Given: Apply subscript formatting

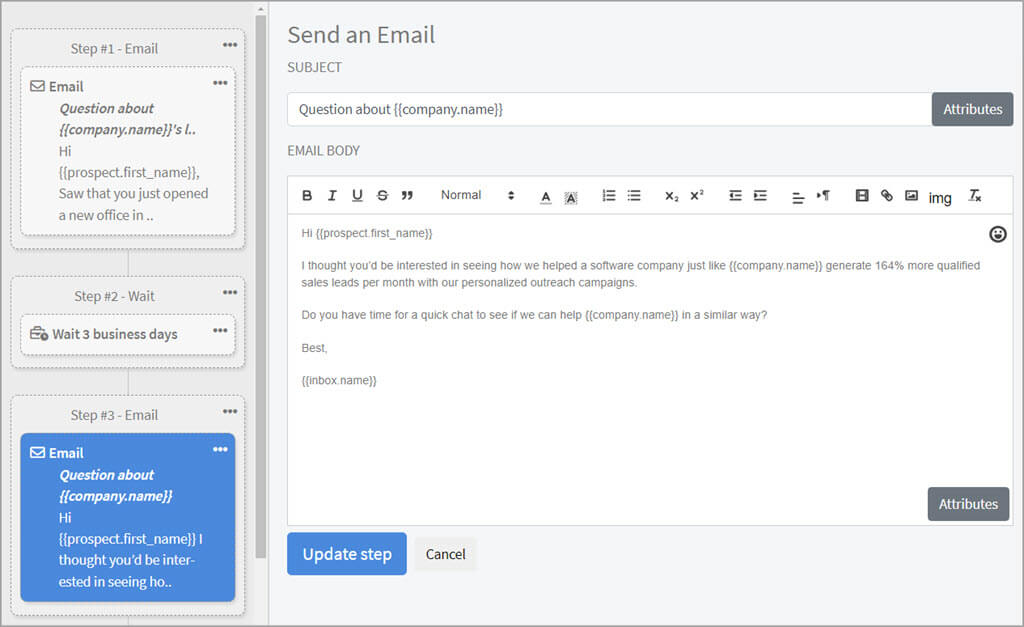Looking at the screenshot, I should (x=672, y=196).
